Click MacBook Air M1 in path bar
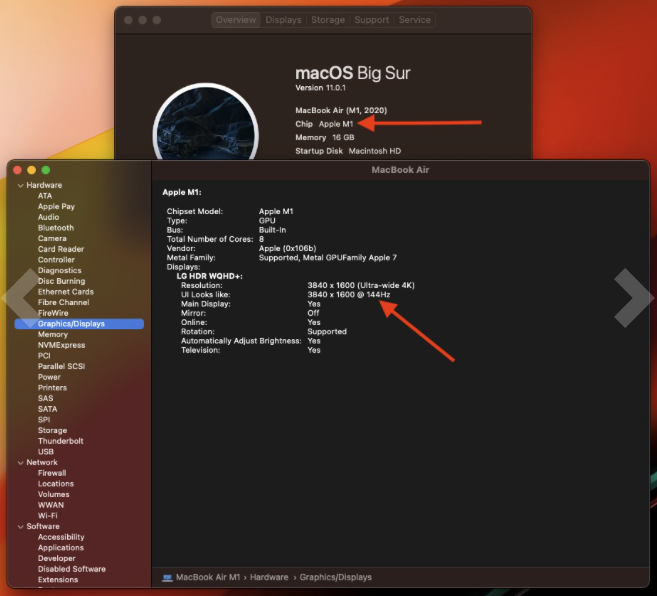The height and width of the screenshot is (596, 657). click(208, 578)
